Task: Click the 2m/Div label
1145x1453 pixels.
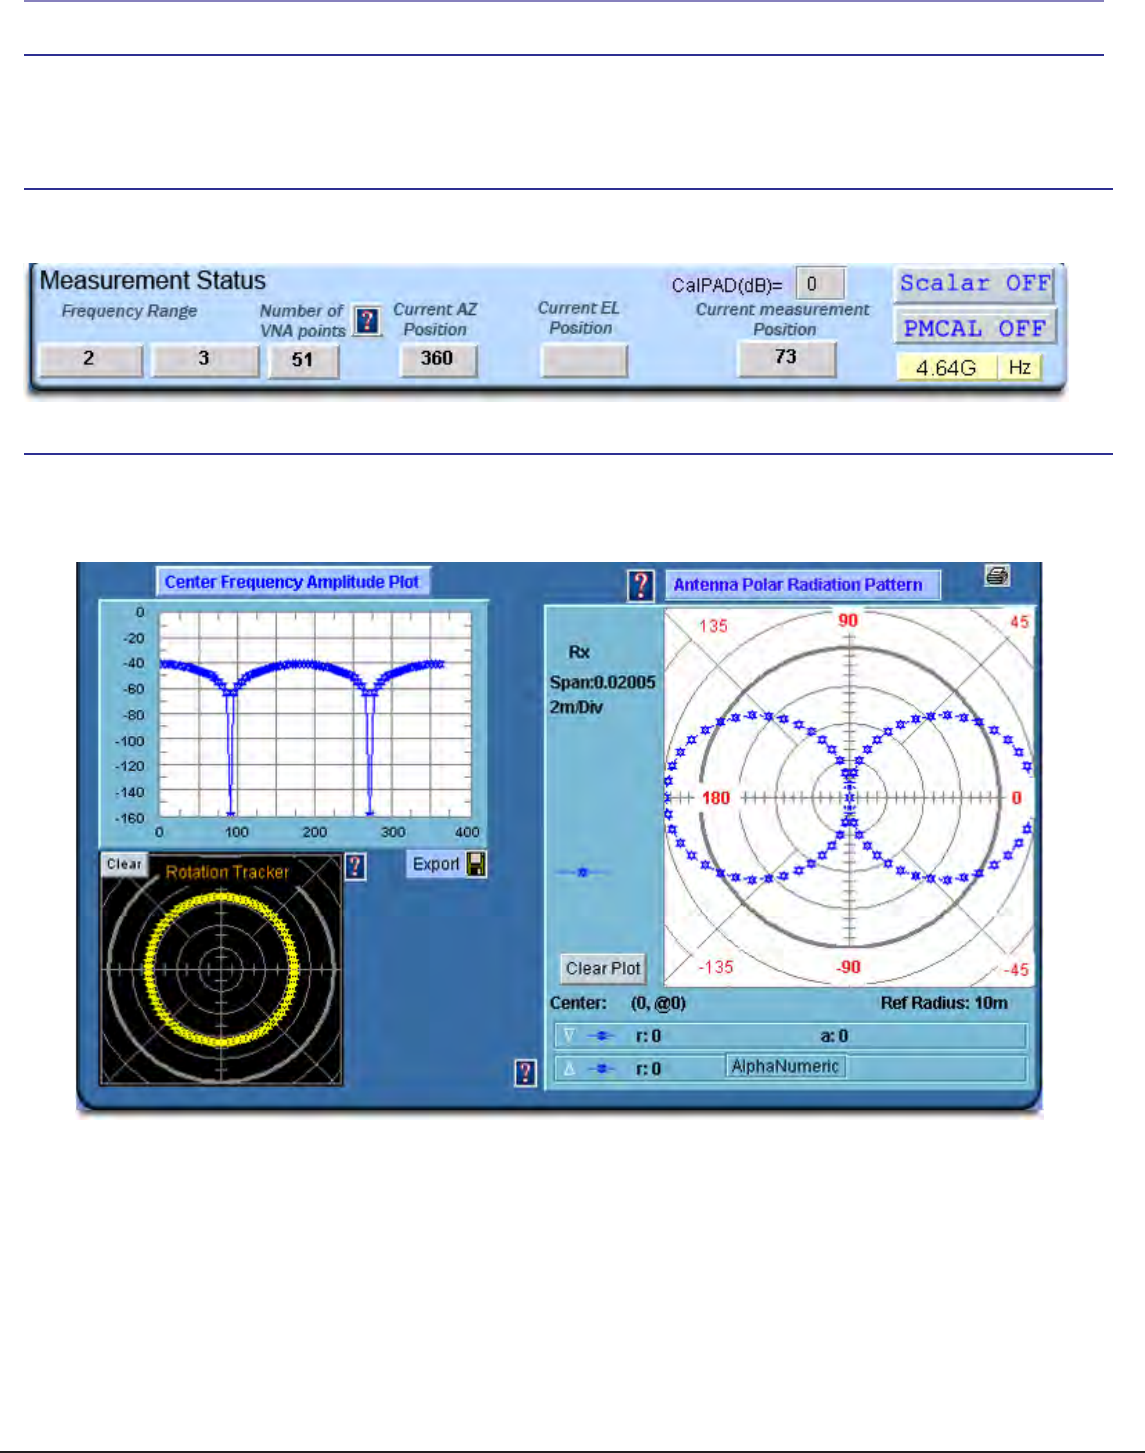Action: [576, 707]
